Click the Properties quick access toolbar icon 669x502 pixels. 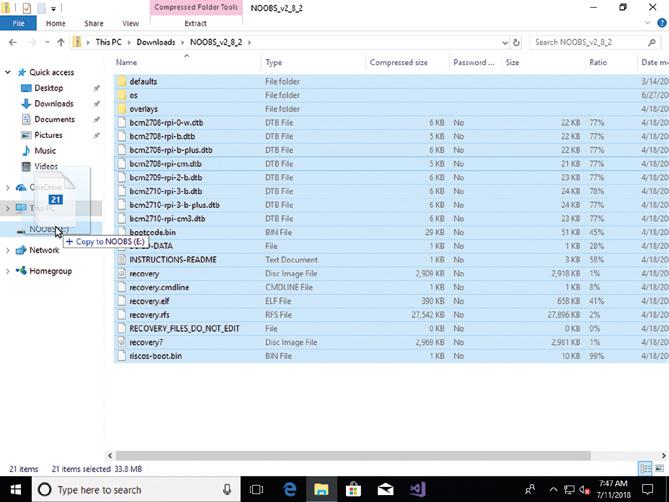point(27,8)
